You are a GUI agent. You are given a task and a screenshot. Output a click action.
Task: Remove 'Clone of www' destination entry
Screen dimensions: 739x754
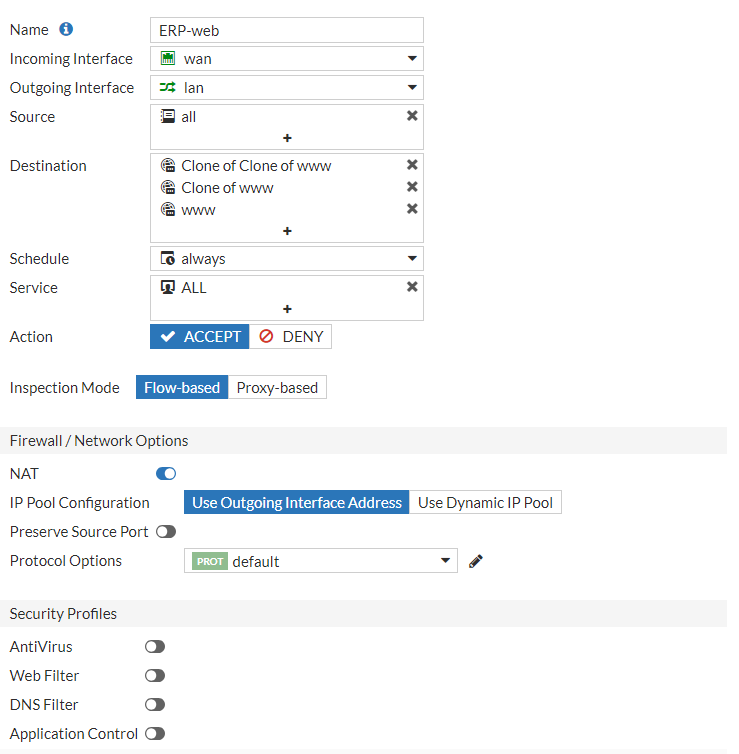click(412, 187)
